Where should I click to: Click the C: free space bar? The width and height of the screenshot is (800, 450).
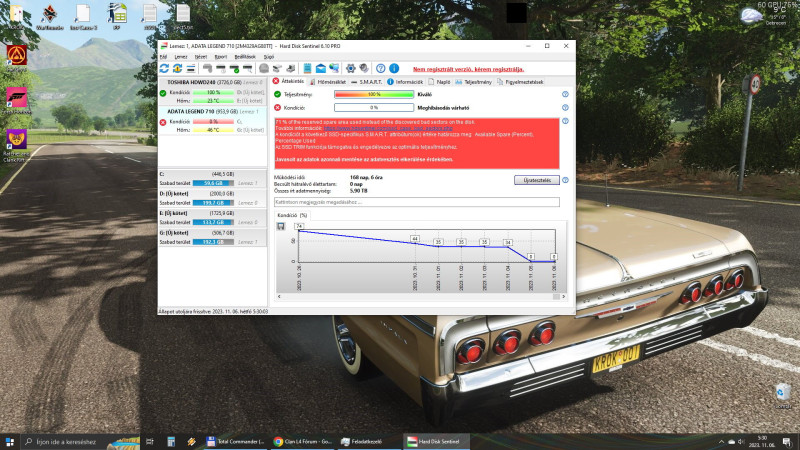pos(213,183)
